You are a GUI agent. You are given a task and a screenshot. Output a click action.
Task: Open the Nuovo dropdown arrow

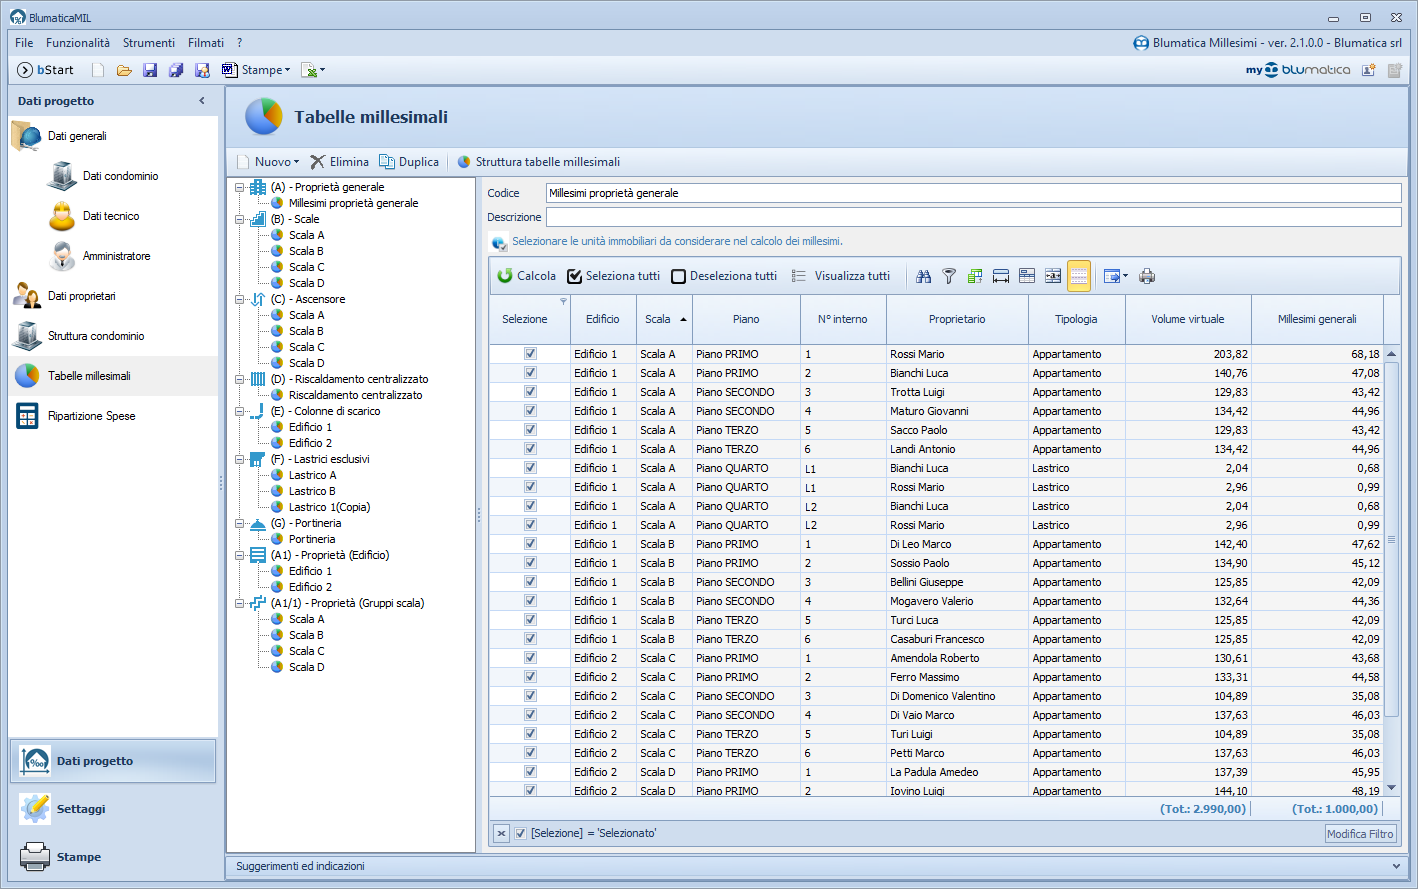(297, 162)
